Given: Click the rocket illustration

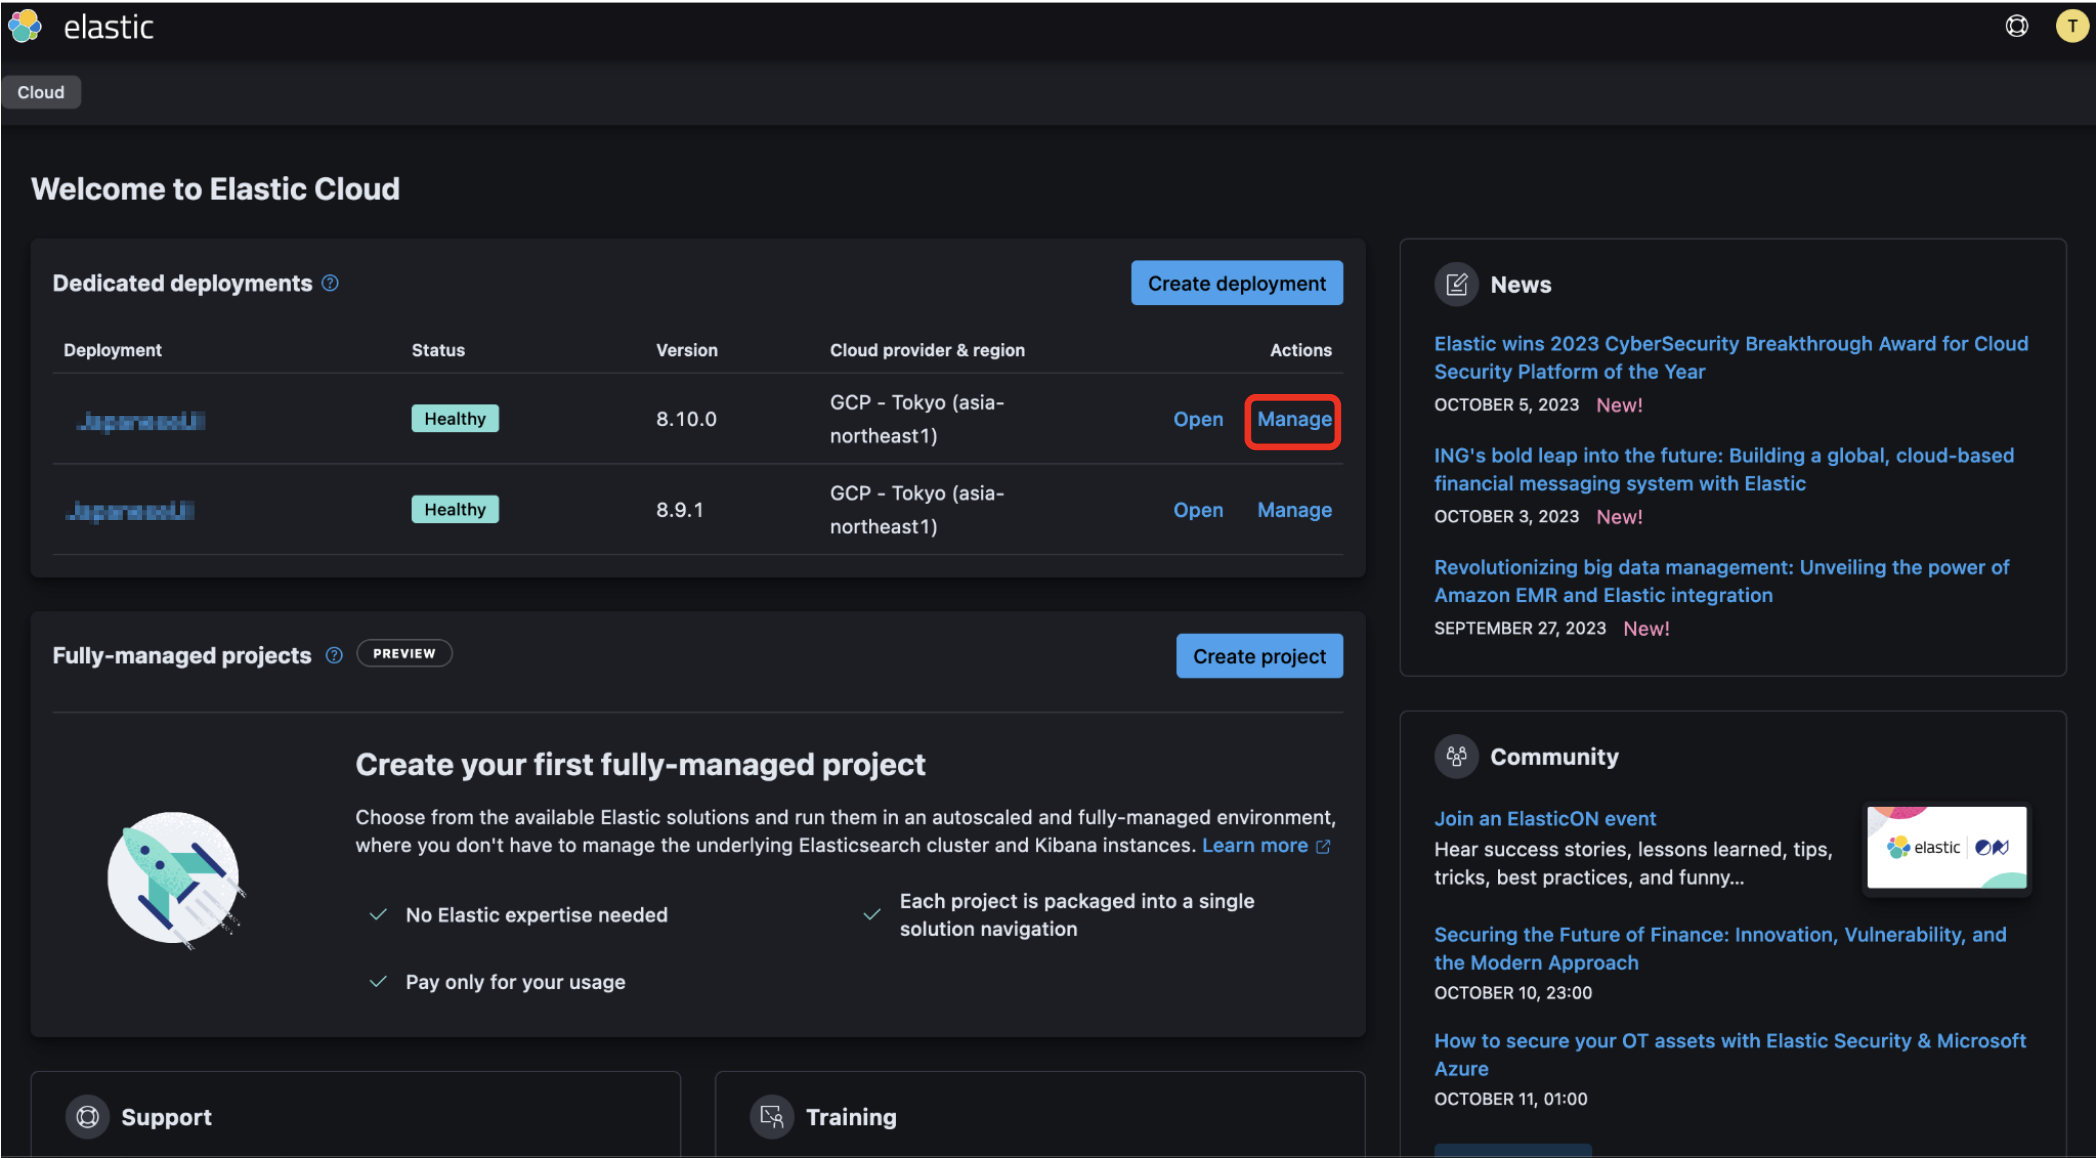Looking at the screenshot, I should point(175,879).
